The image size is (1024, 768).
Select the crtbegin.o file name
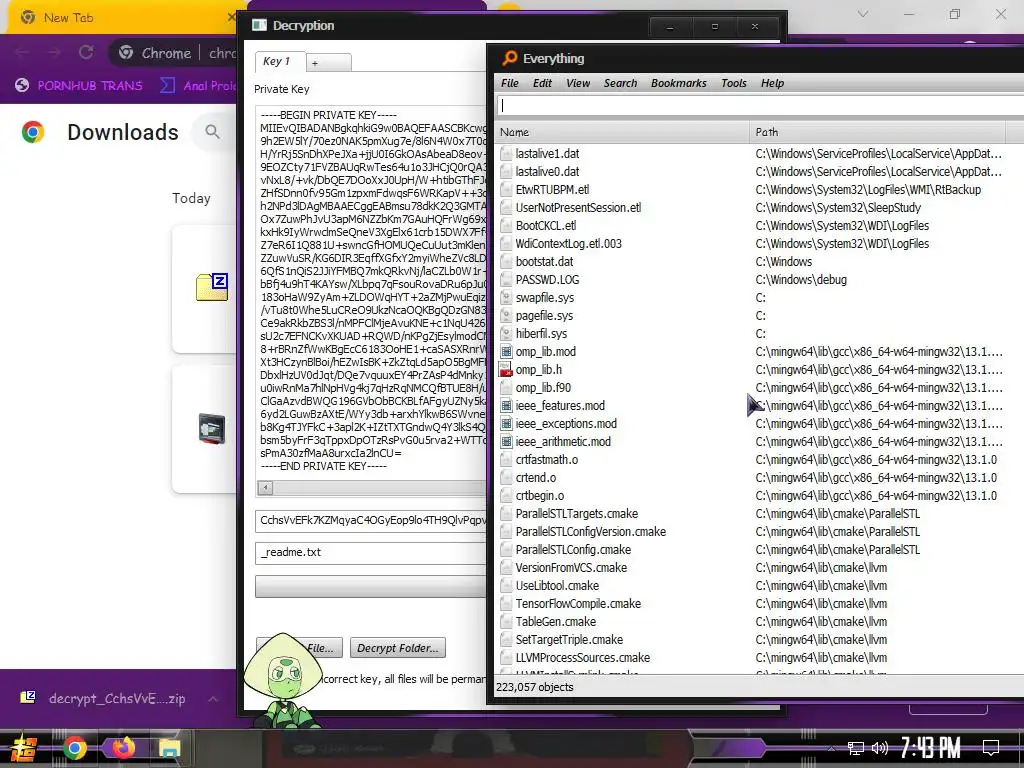click(x=539, y=496)
